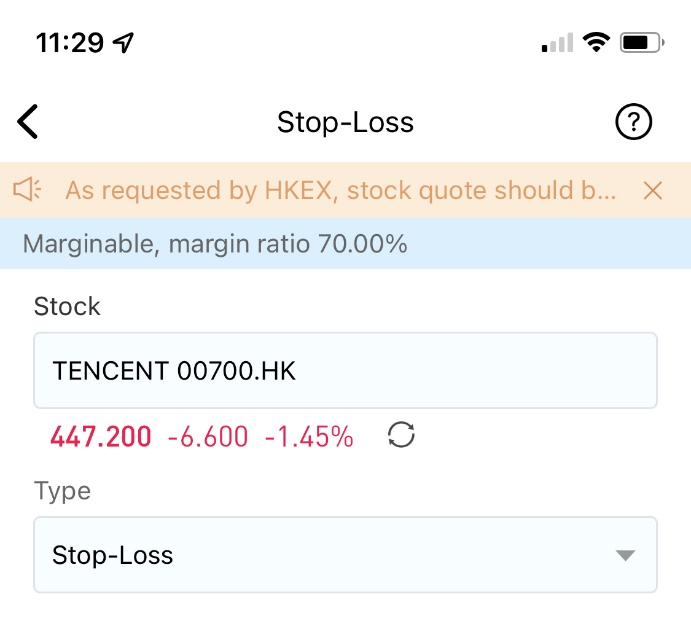Tap the margin ratio 70.00% banner
Image resolution: width=691 pixels, height=621 pixels.
coord(346,243)
